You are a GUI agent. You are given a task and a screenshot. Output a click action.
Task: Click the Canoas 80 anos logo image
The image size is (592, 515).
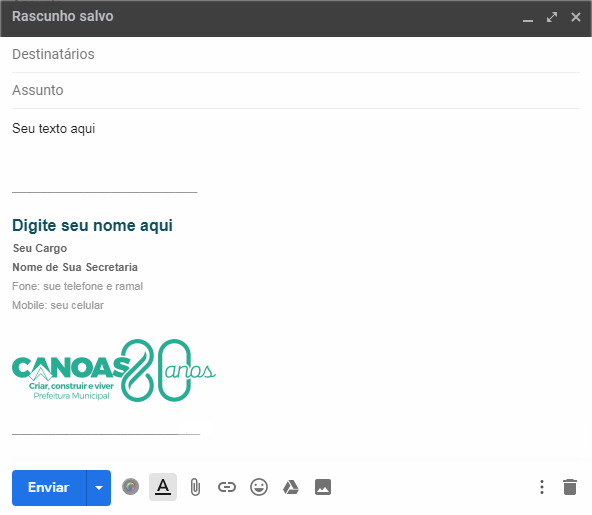click(x=114, y=370)
